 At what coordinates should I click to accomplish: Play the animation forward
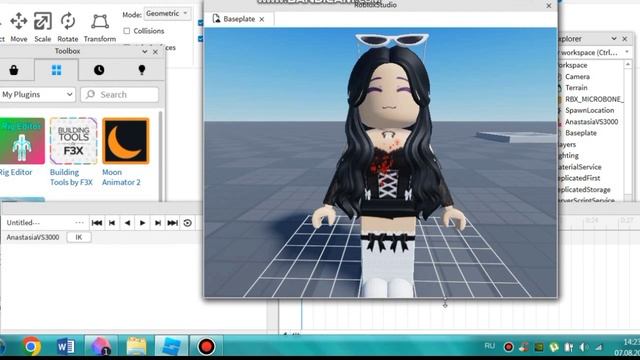tap(142, 223)
